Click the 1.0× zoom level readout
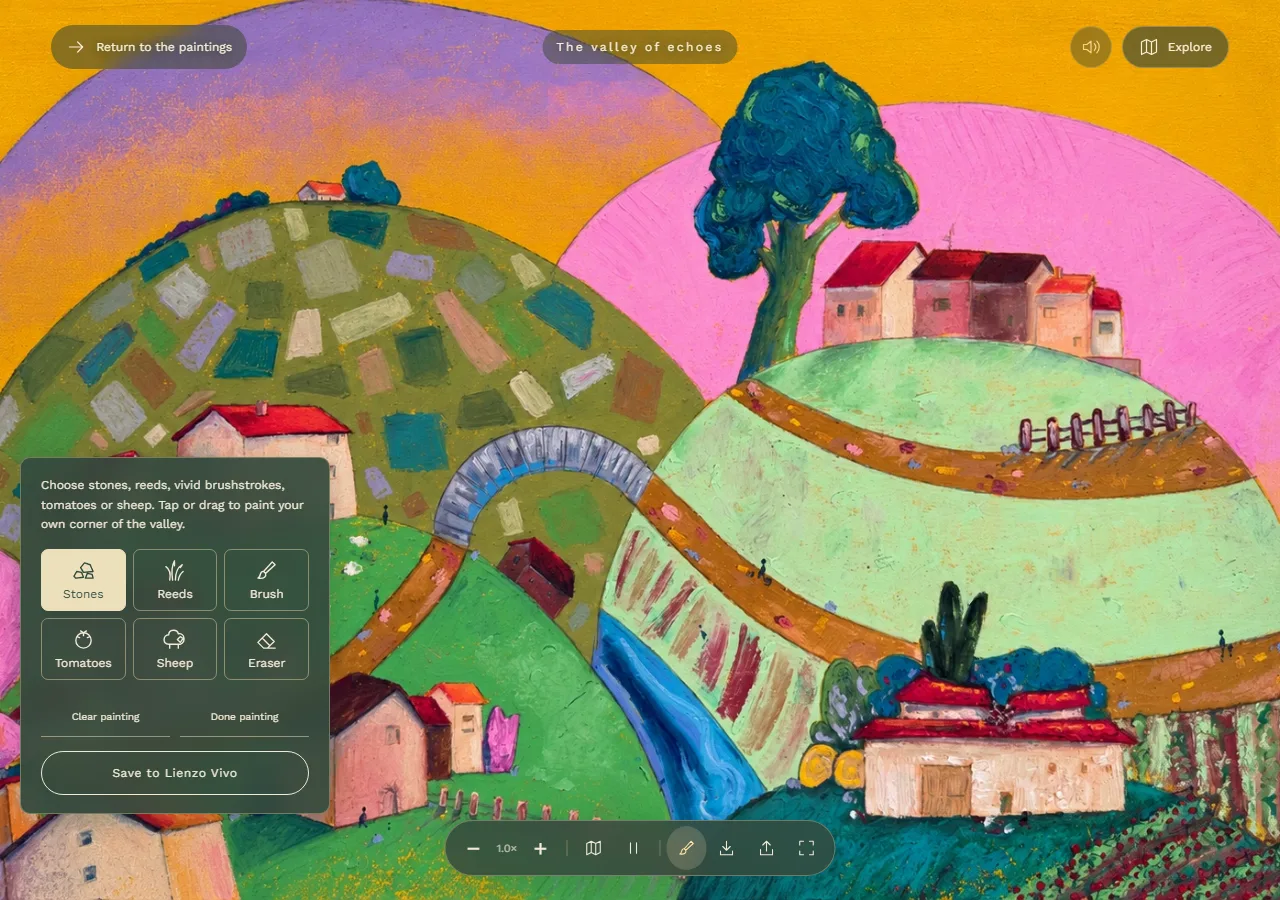 (507, 848)
